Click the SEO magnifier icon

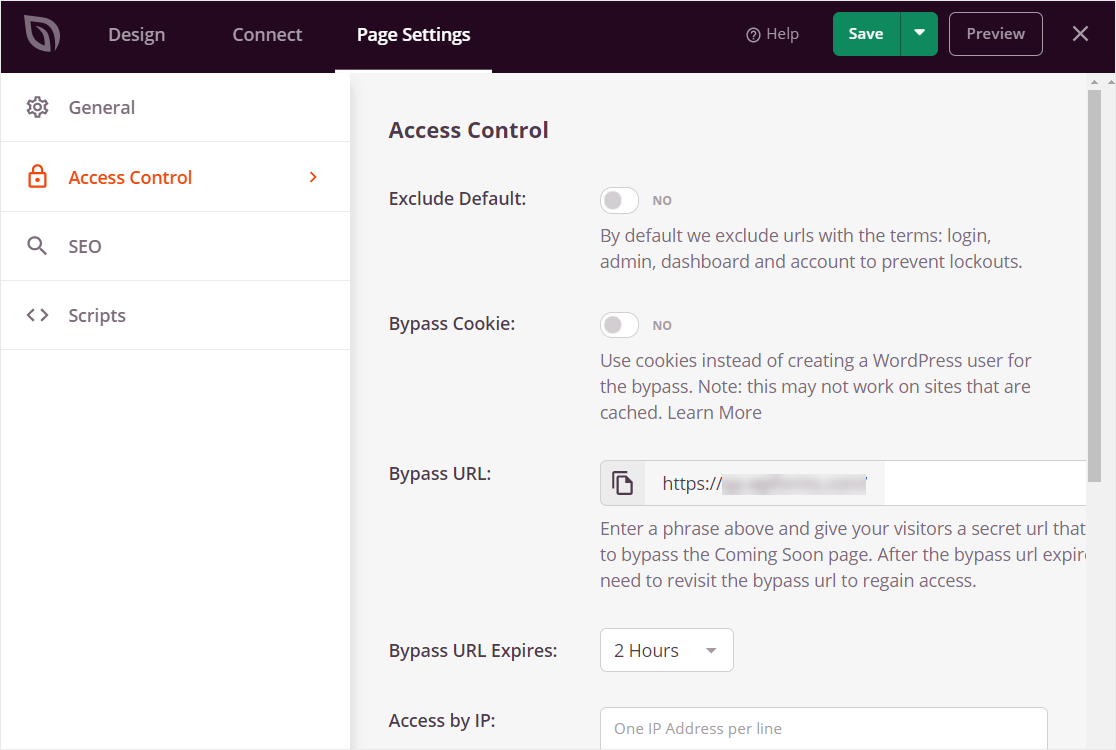pos(37,246)
